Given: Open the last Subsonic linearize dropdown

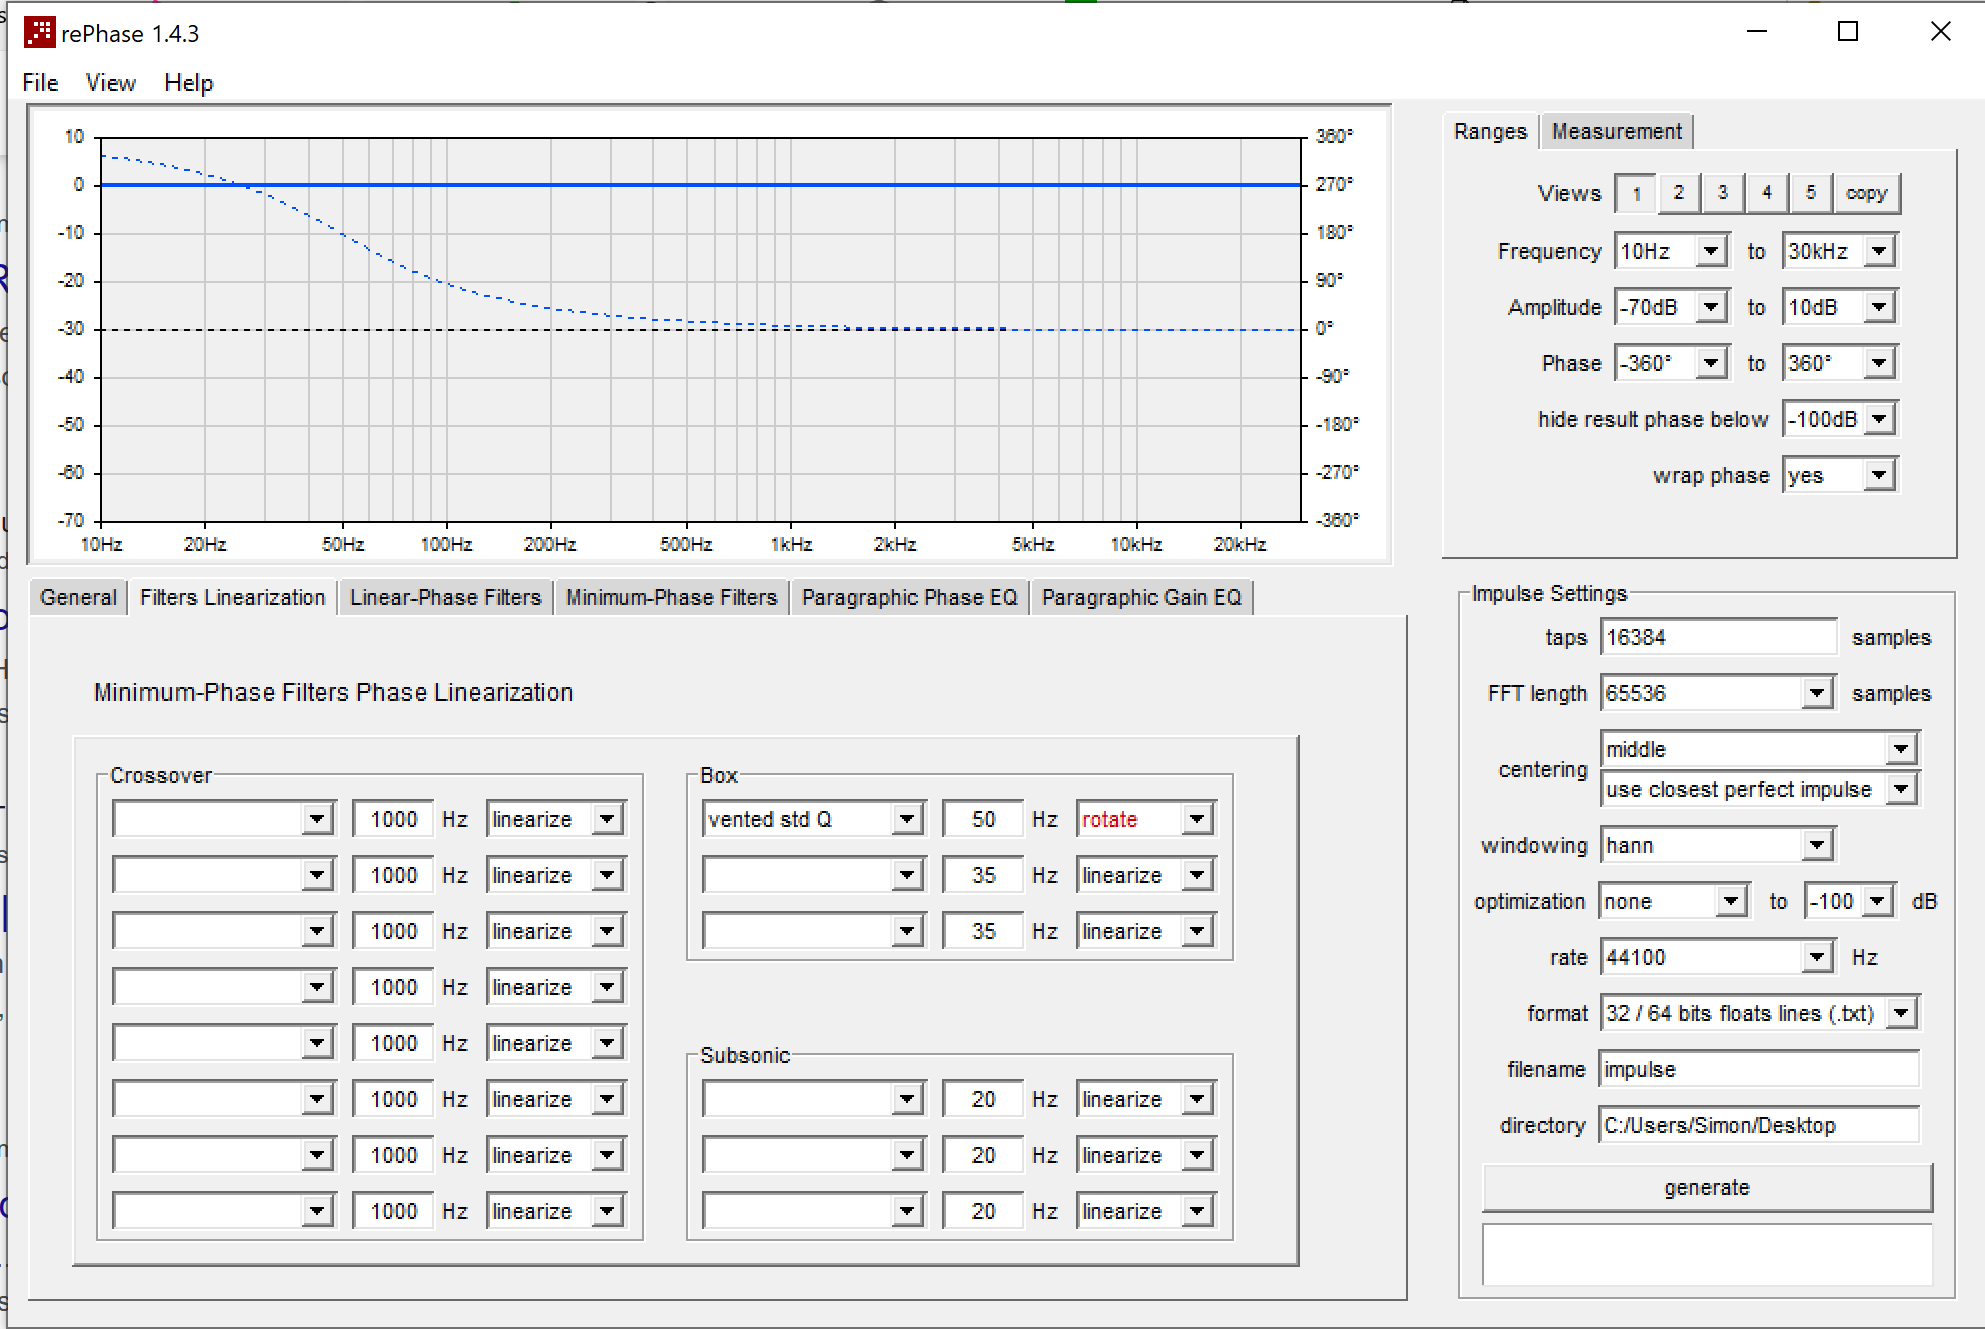Looking at the screenshot, I should [x=1145, y=1211].
